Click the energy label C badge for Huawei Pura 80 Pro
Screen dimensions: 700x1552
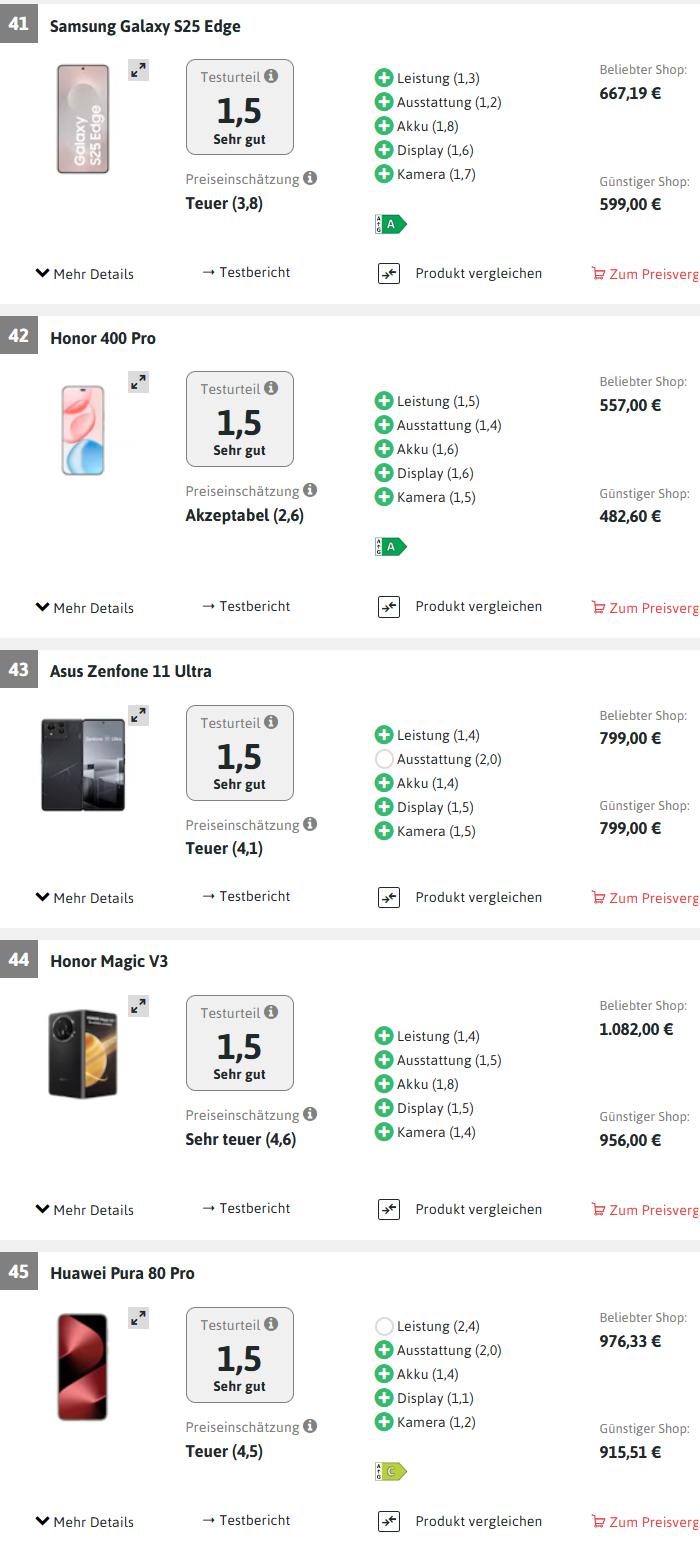390,1471
